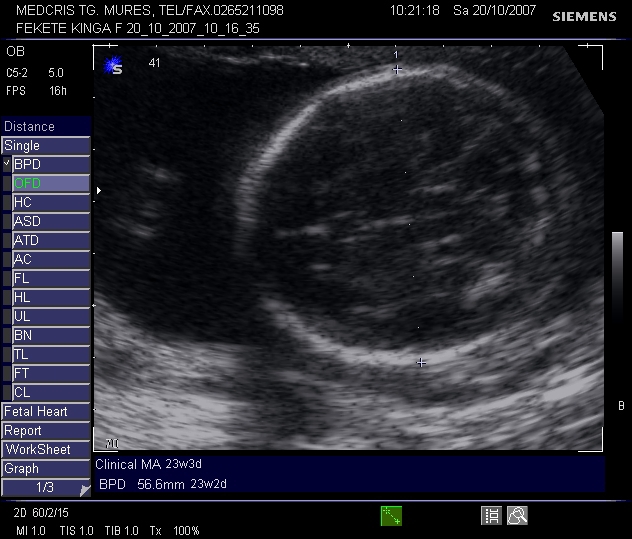The height and width of the screenshot is (539, 632).
Task: Click the top BPD caliper cross marker
Action: tap(397, 70)
